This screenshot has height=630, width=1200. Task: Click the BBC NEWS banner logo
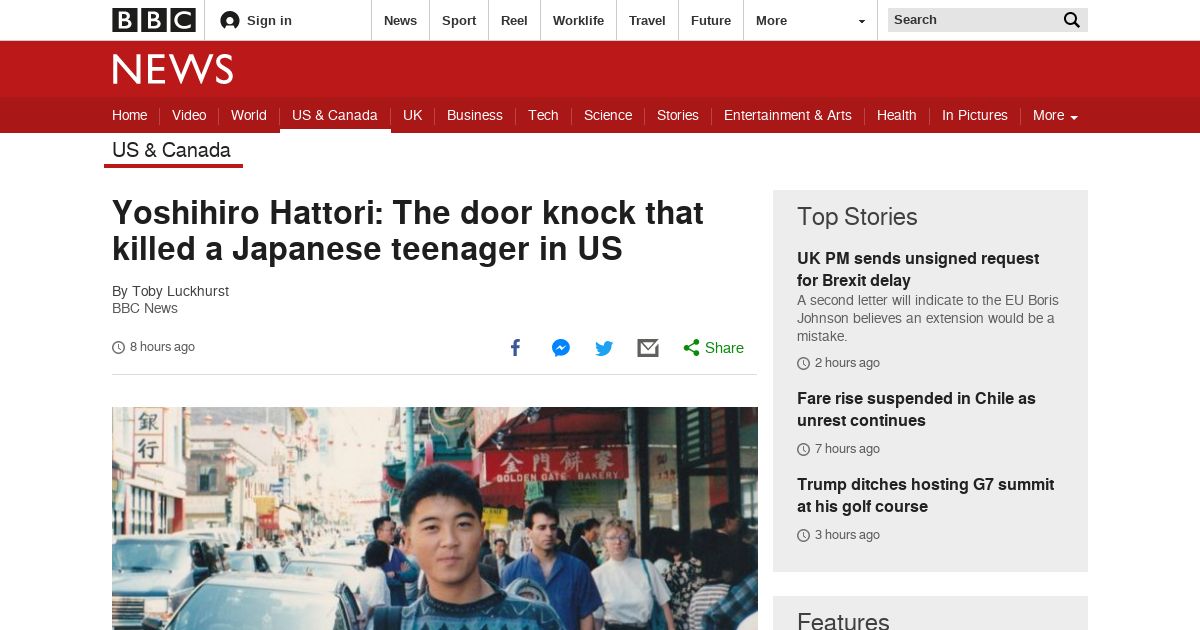[x=172, y=69]
